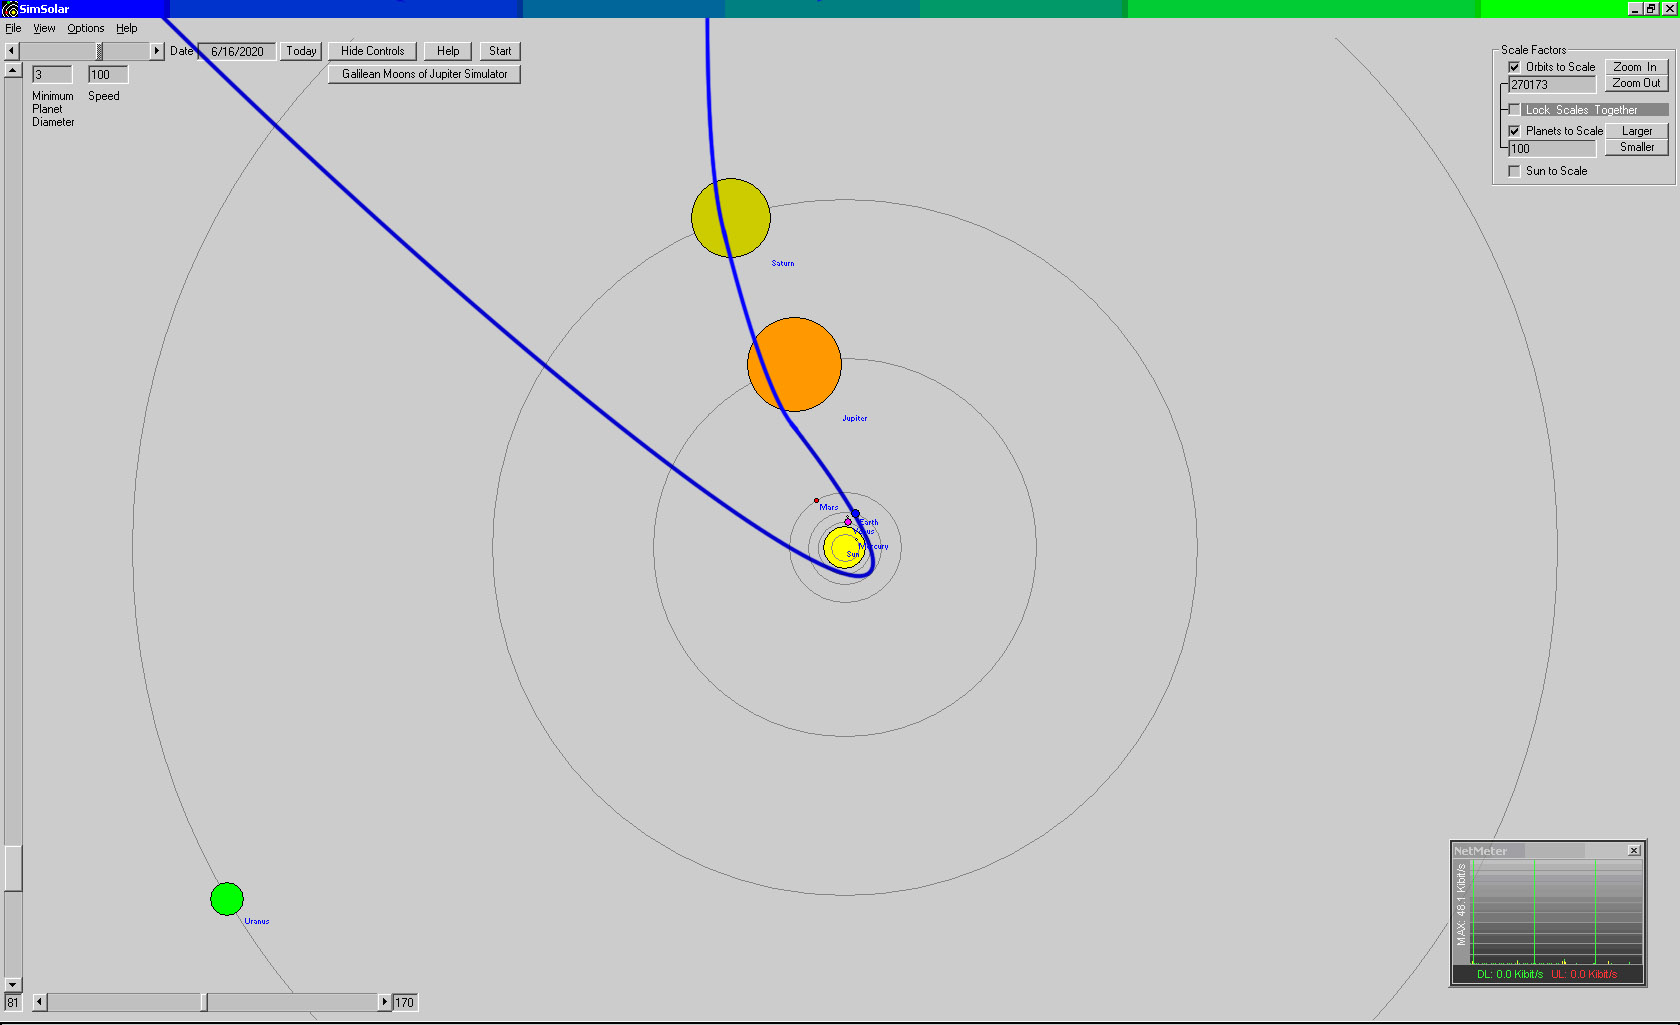Click the Hide Controls button

372,51
